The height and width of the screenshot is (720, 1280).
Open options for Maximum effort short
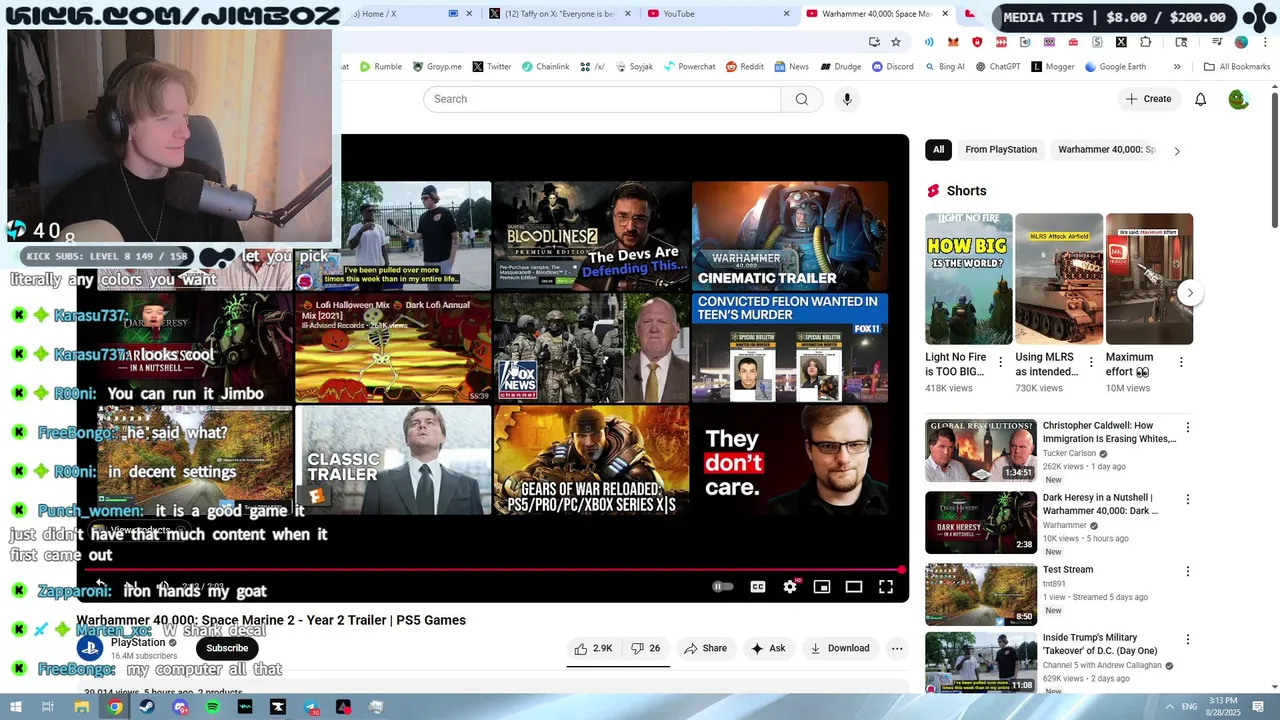tap(1181, 362)
